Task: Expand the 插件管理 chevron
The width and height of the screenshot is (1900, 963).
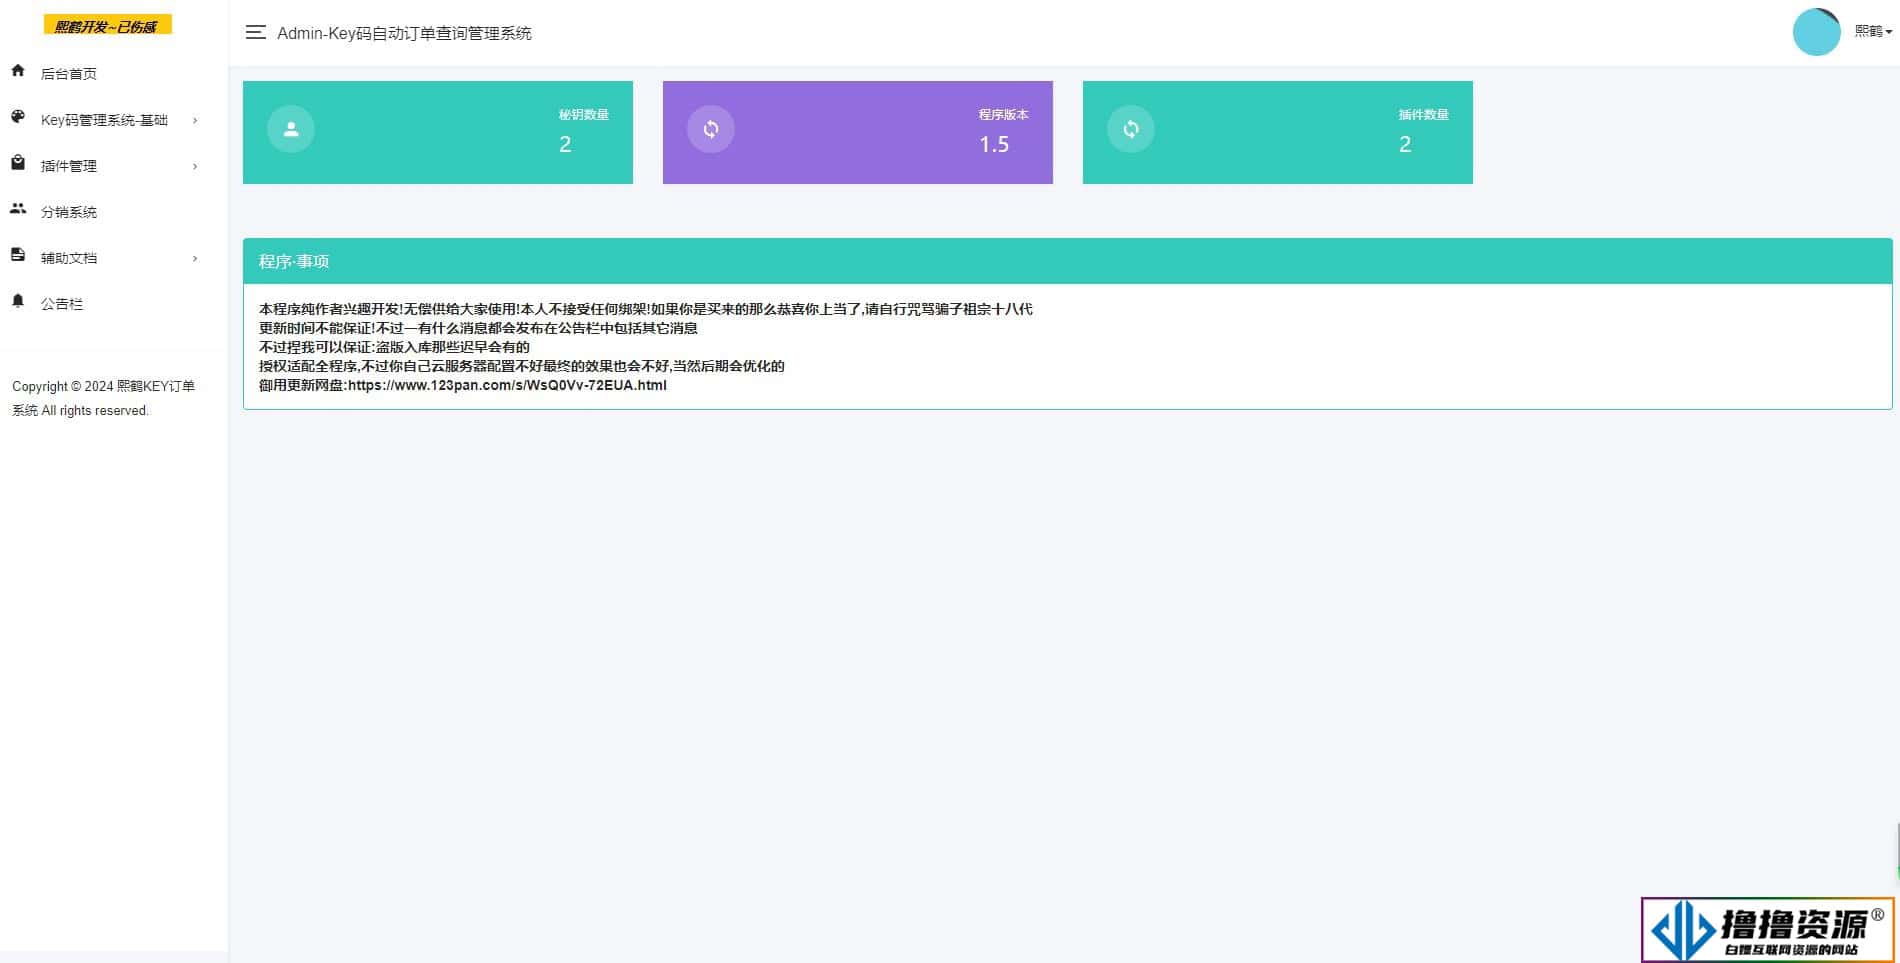Action: [195, 166]
